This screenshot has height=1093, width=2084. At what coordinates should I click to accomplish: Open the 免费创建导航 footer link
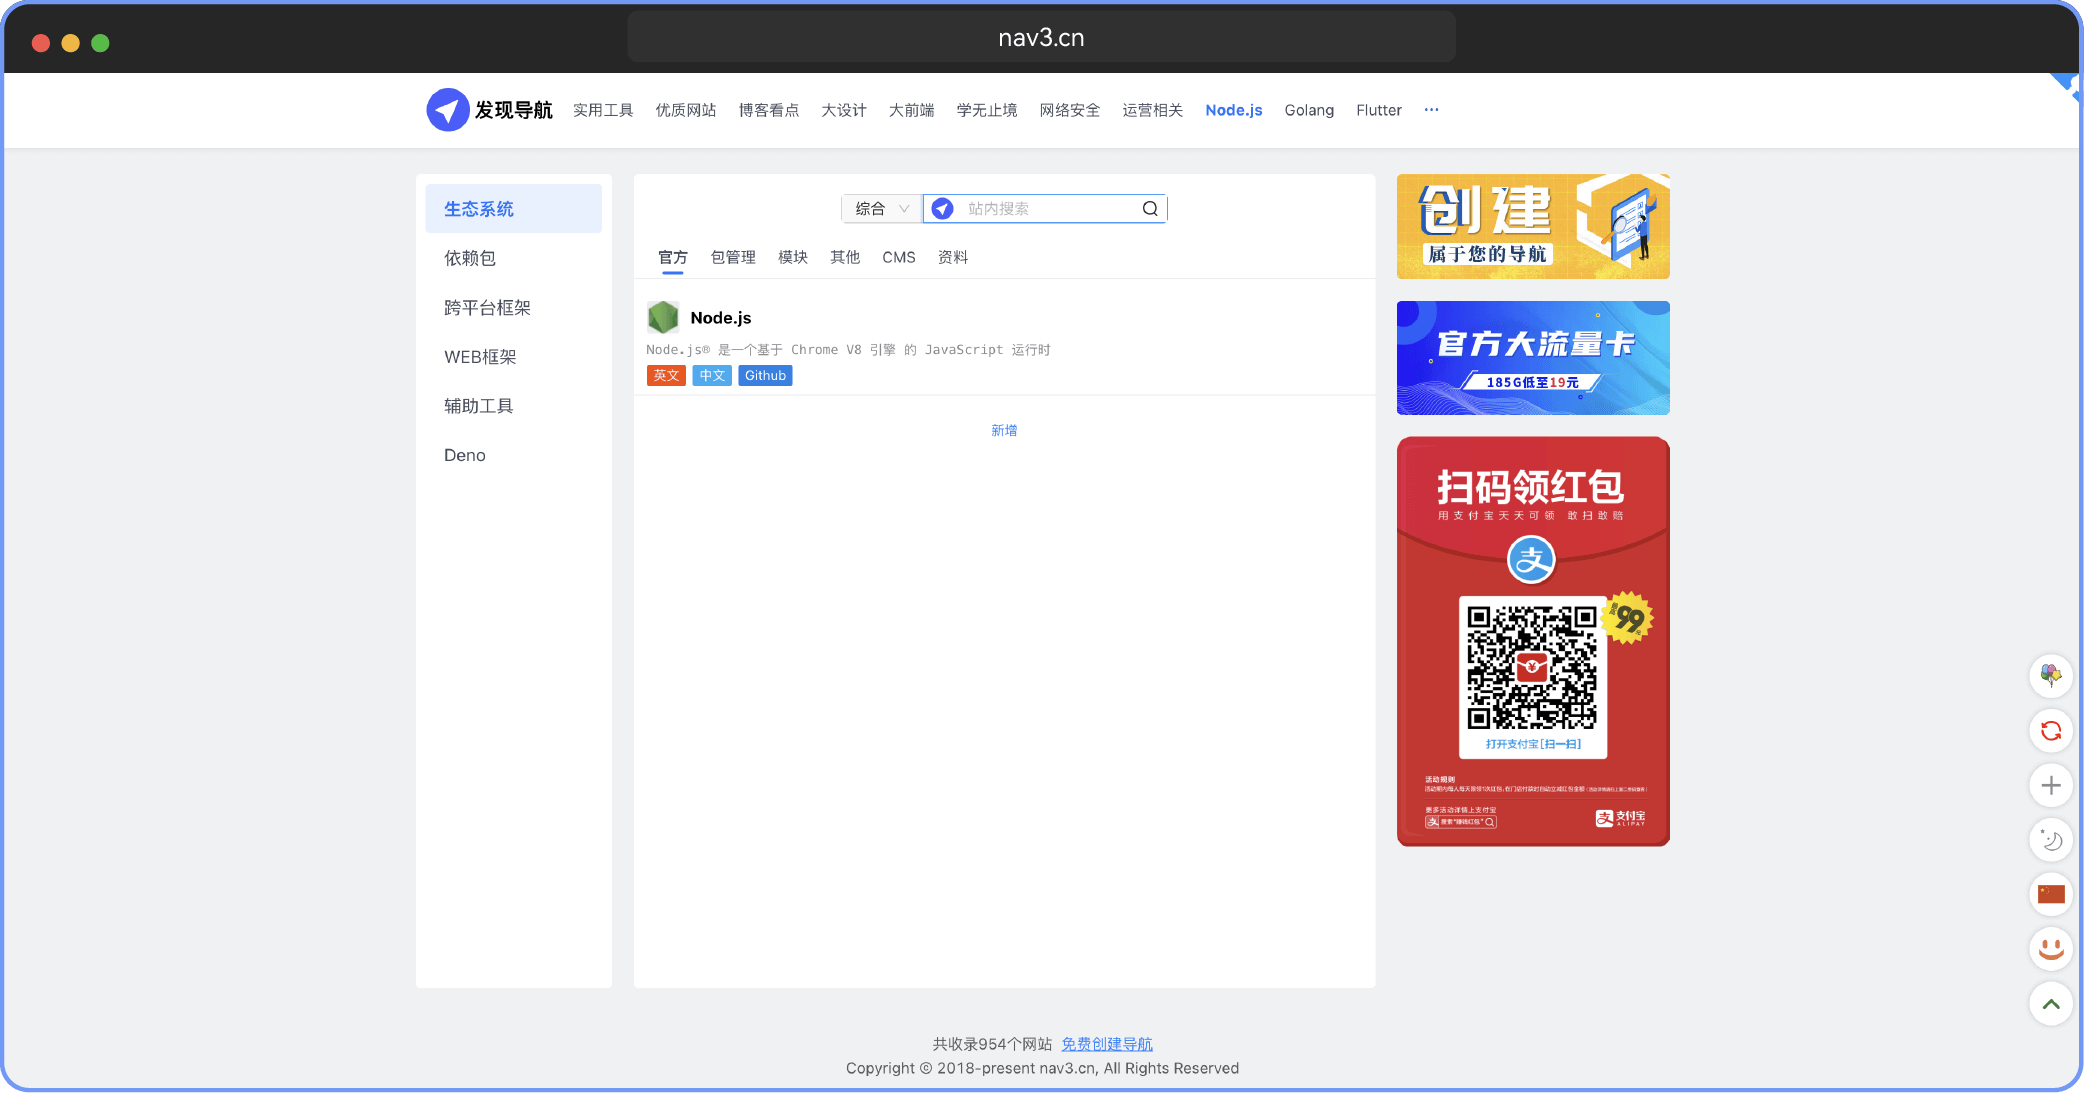click(1107, 1044)
